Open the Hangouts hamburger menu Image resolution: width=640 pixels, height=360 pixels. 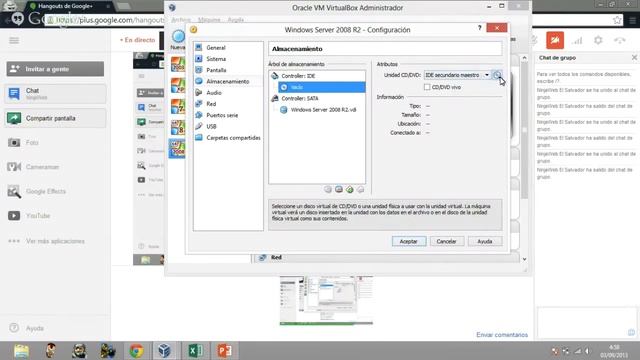click(14, 40)
